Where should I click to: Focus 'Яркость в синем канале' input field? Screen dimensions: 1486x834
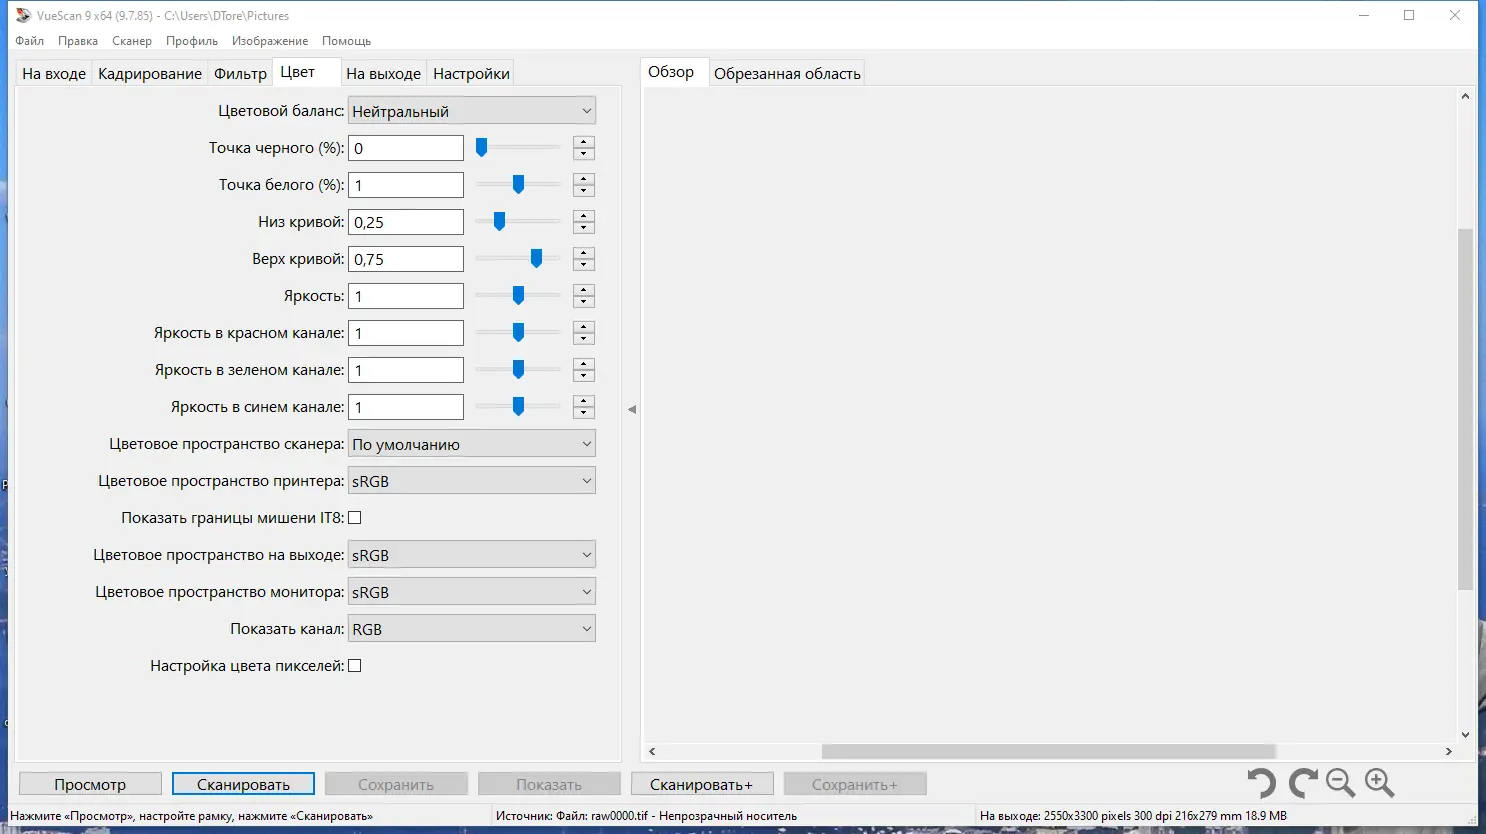click(406, 407)
